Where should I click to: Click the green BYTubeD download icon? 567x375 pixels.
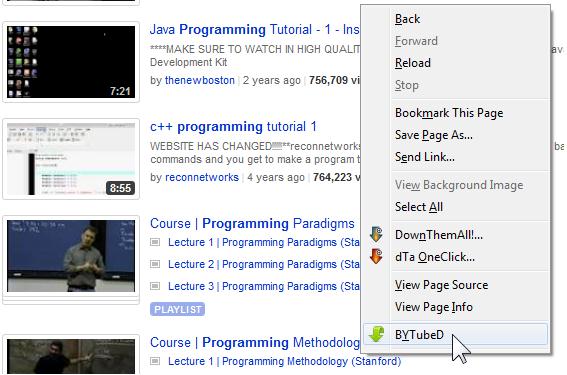[x=376, y=334]
